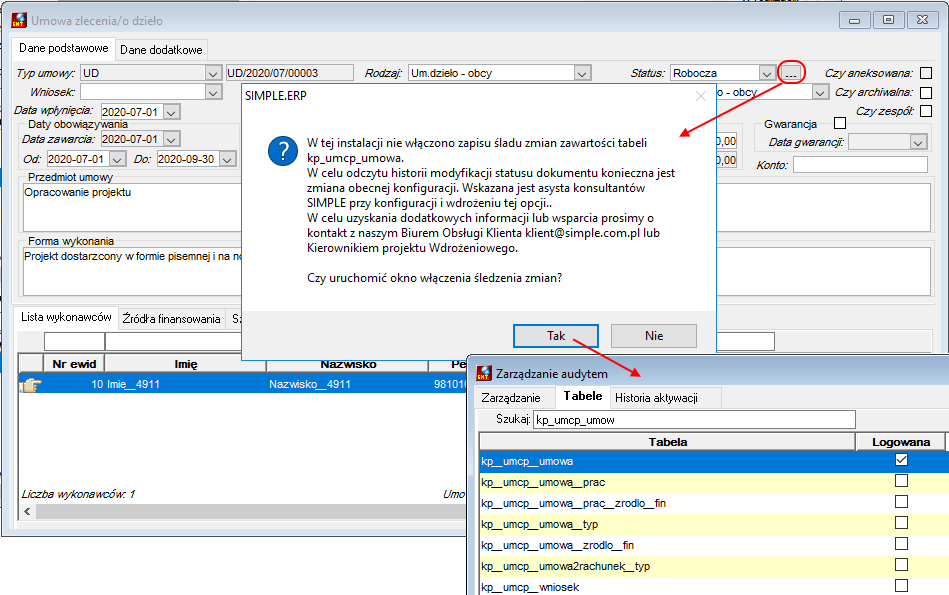Open the Data wpłynięcia date picker

click(x=172, y=112)
